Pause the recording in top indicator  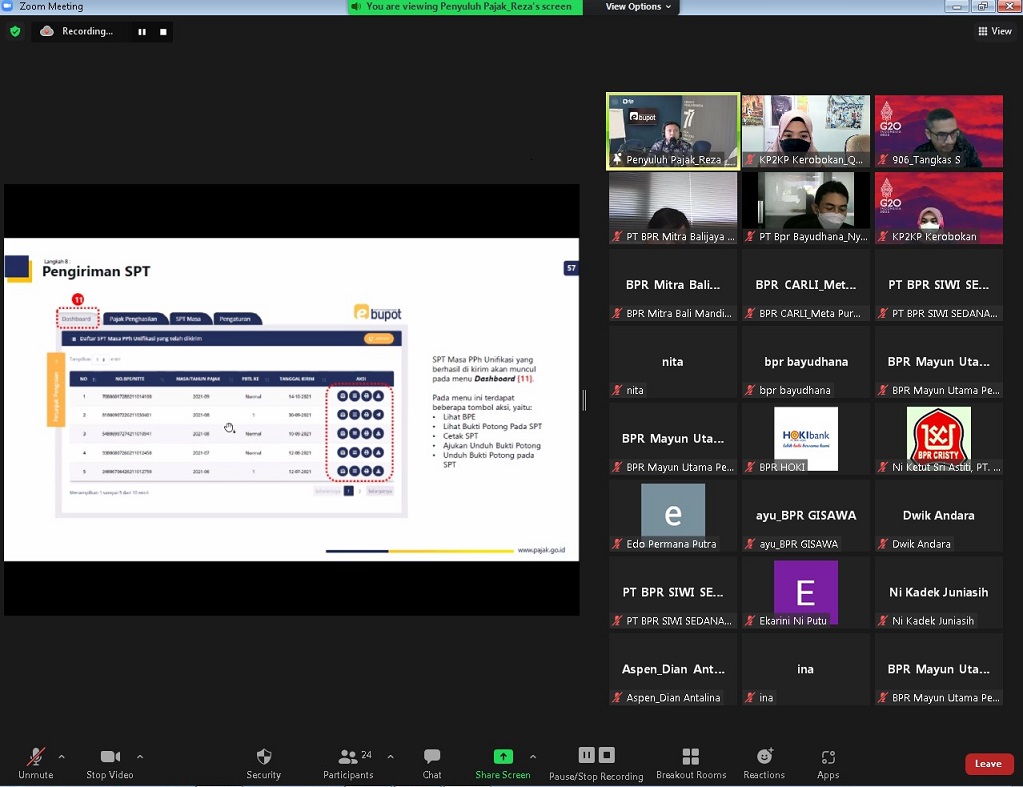click(142, 32)
